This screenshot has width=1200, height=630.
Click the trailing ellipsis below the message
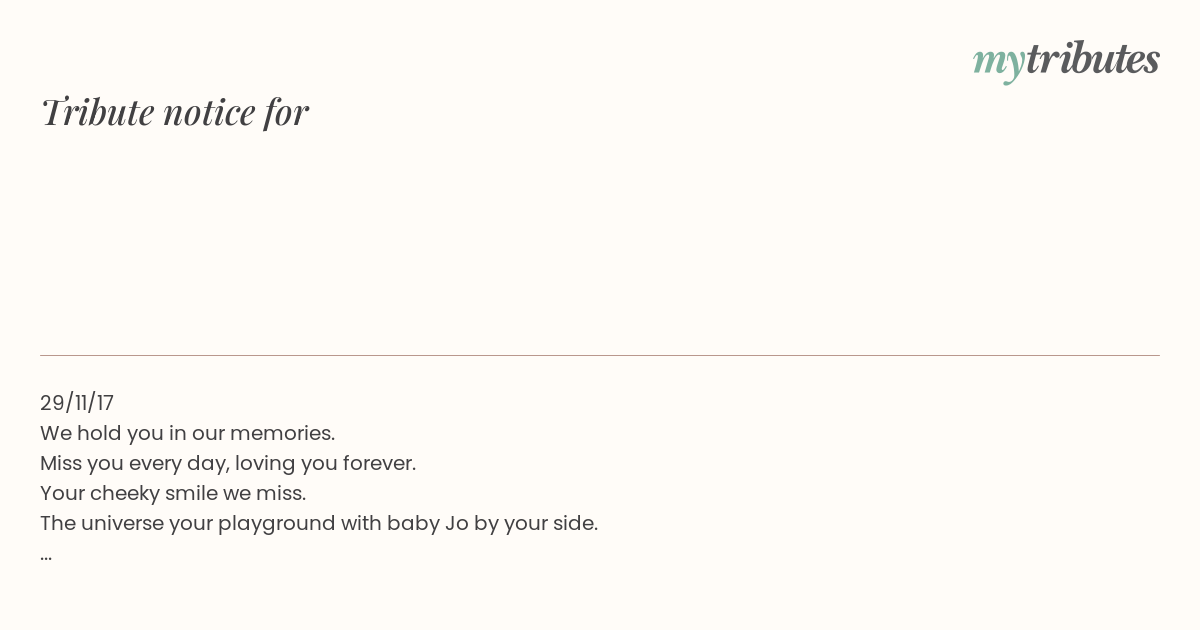(46, 557)
